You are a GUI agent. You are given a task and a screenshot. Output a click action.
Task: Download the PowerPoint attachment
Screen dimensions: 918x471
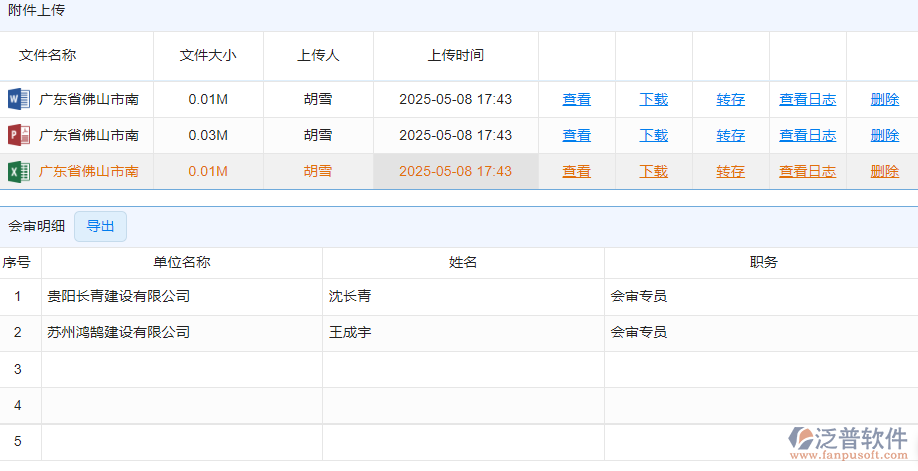(653, 135)
